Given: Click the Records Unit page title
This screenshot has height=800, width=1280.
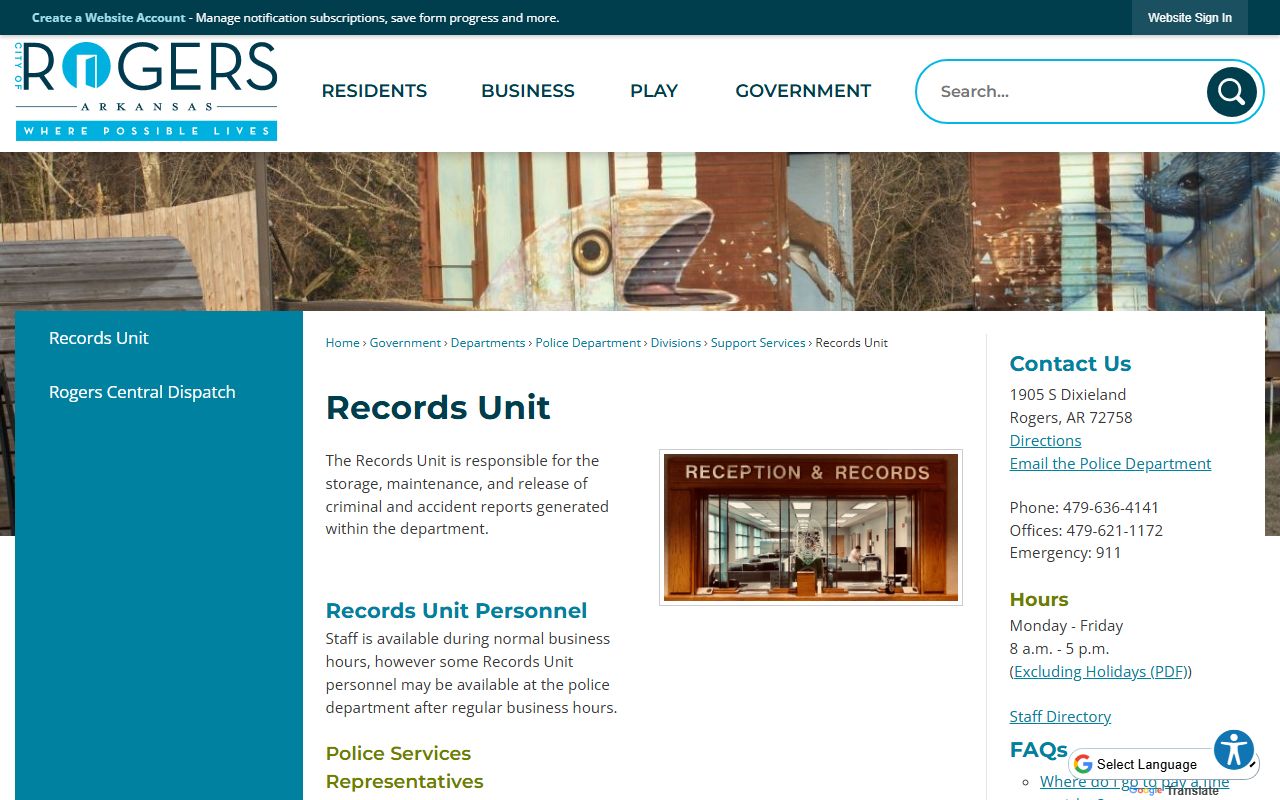Looking at the screenshot, I should pyautogui.click(x=438, y=408).
